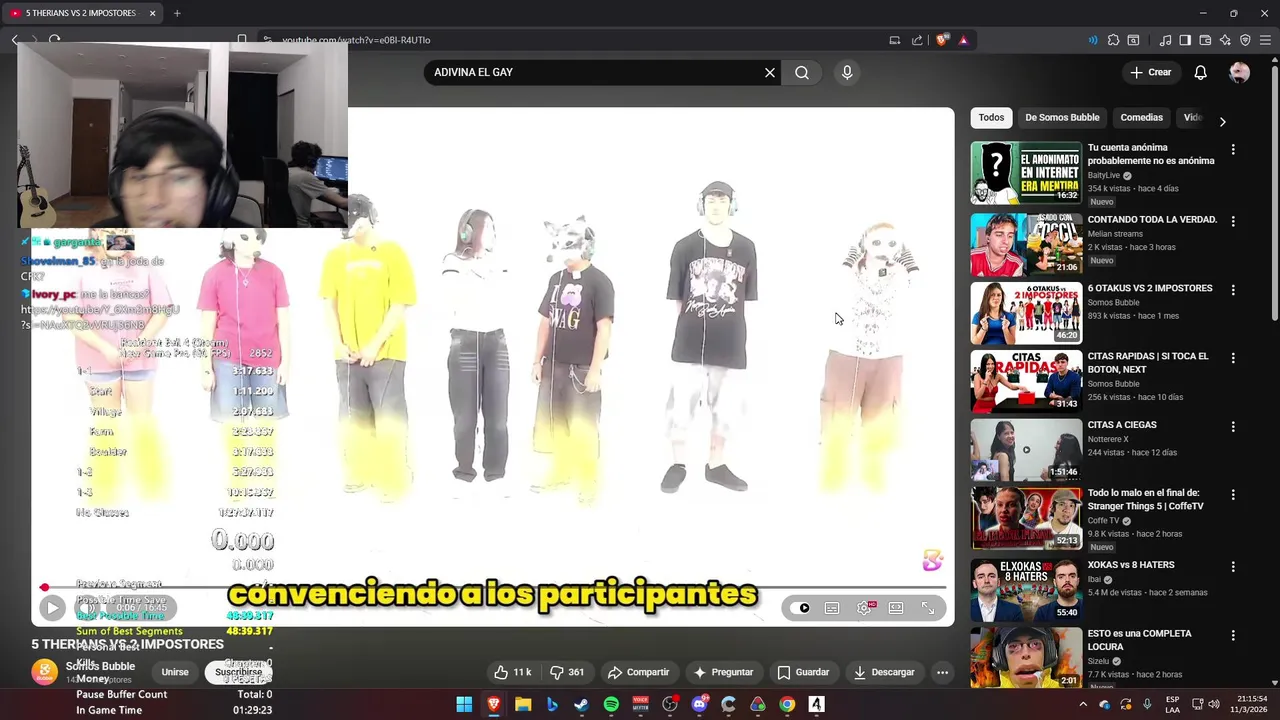The height and width of the screenshot is (720, 1280).
Task: Open options for 'CITAS A CIEGAS' video
Action: 1233,426
